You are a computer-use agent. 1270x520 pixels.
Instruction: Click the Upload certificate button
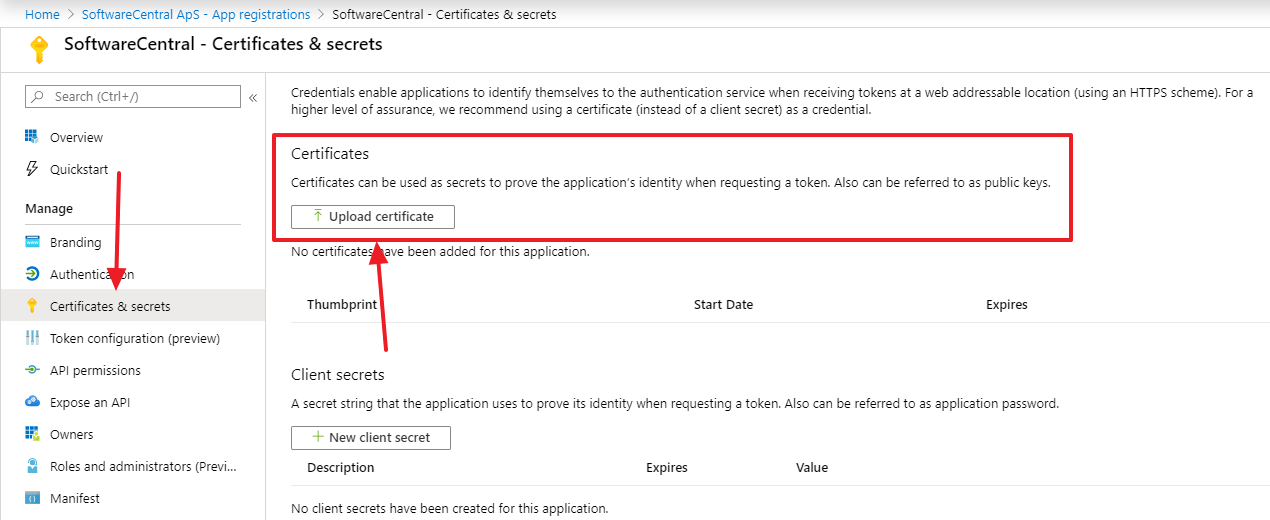(372, 216)
